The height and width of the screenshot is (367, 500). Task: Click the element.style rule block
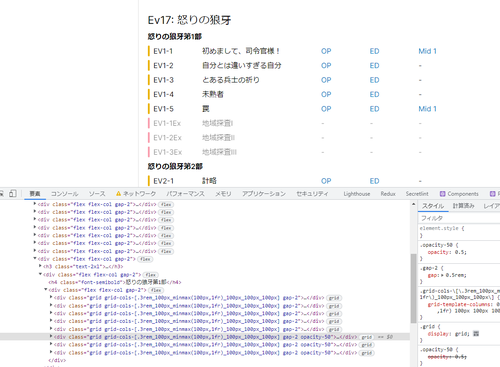coord(459,232)
